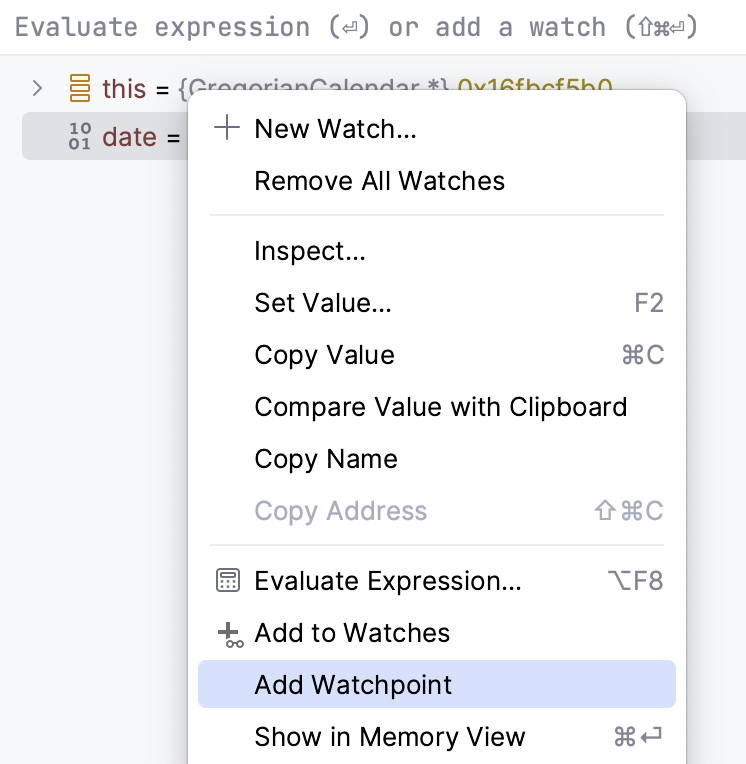Open Show in Memory View
Viewport: 746px width, 764px height.
389,737
